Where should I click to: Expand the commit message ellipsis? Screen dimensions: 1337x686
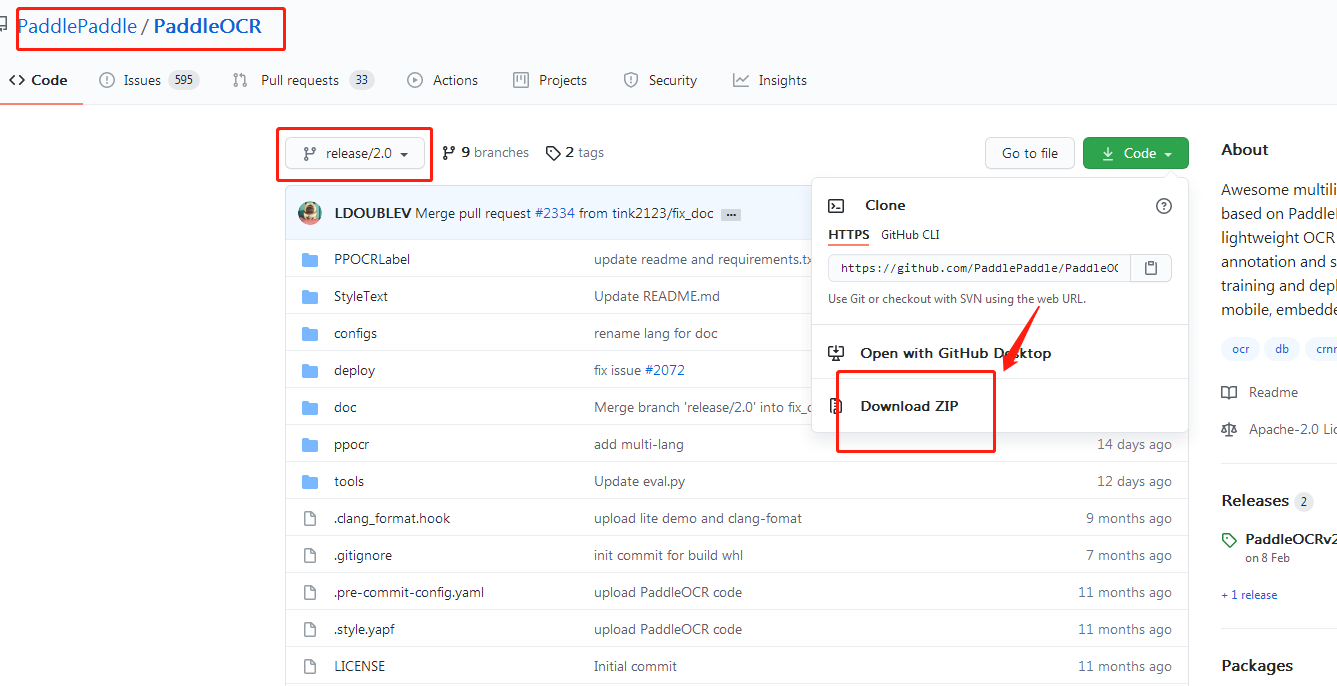point(731,214)
